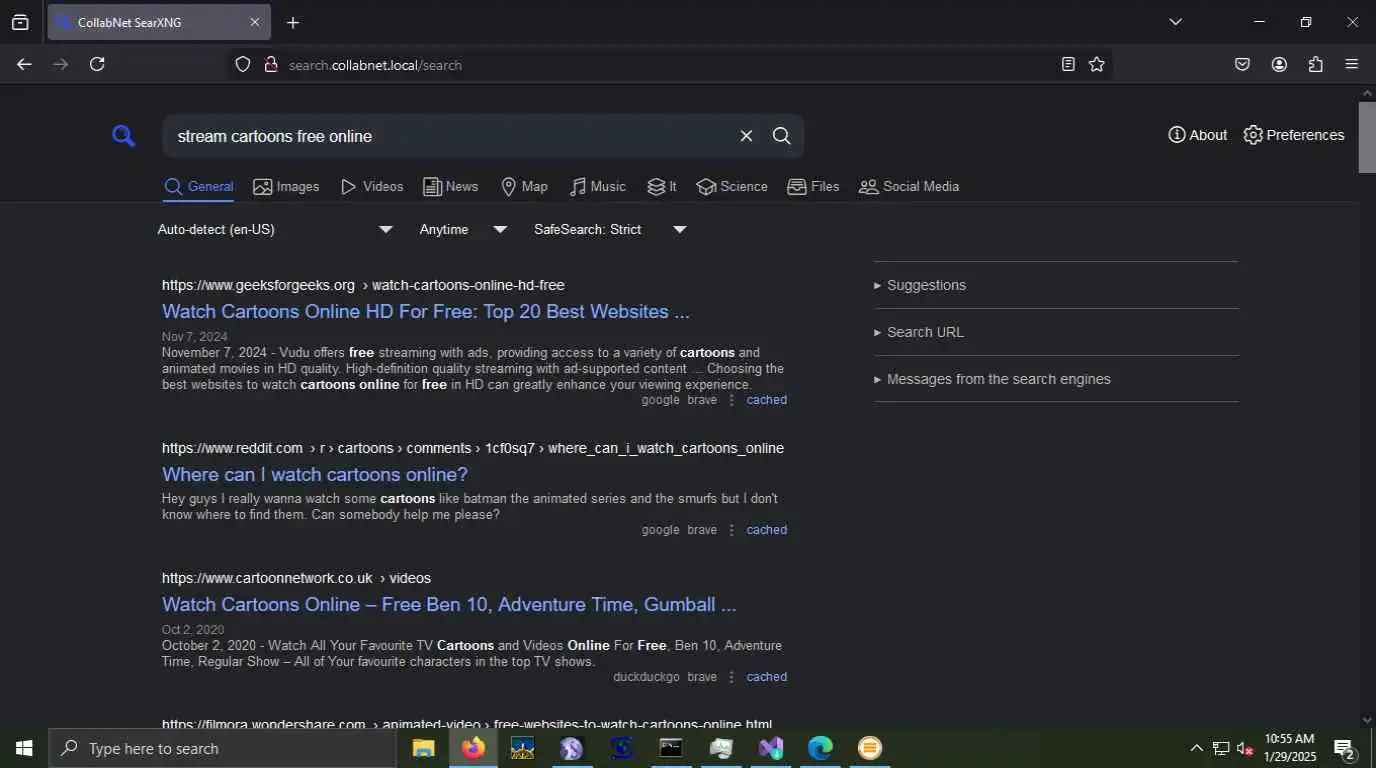This screenshot has height=768, width=1376.
Task: Click the cartoonnetwork.co.uk result URL
Action: [x=296, y=578]
